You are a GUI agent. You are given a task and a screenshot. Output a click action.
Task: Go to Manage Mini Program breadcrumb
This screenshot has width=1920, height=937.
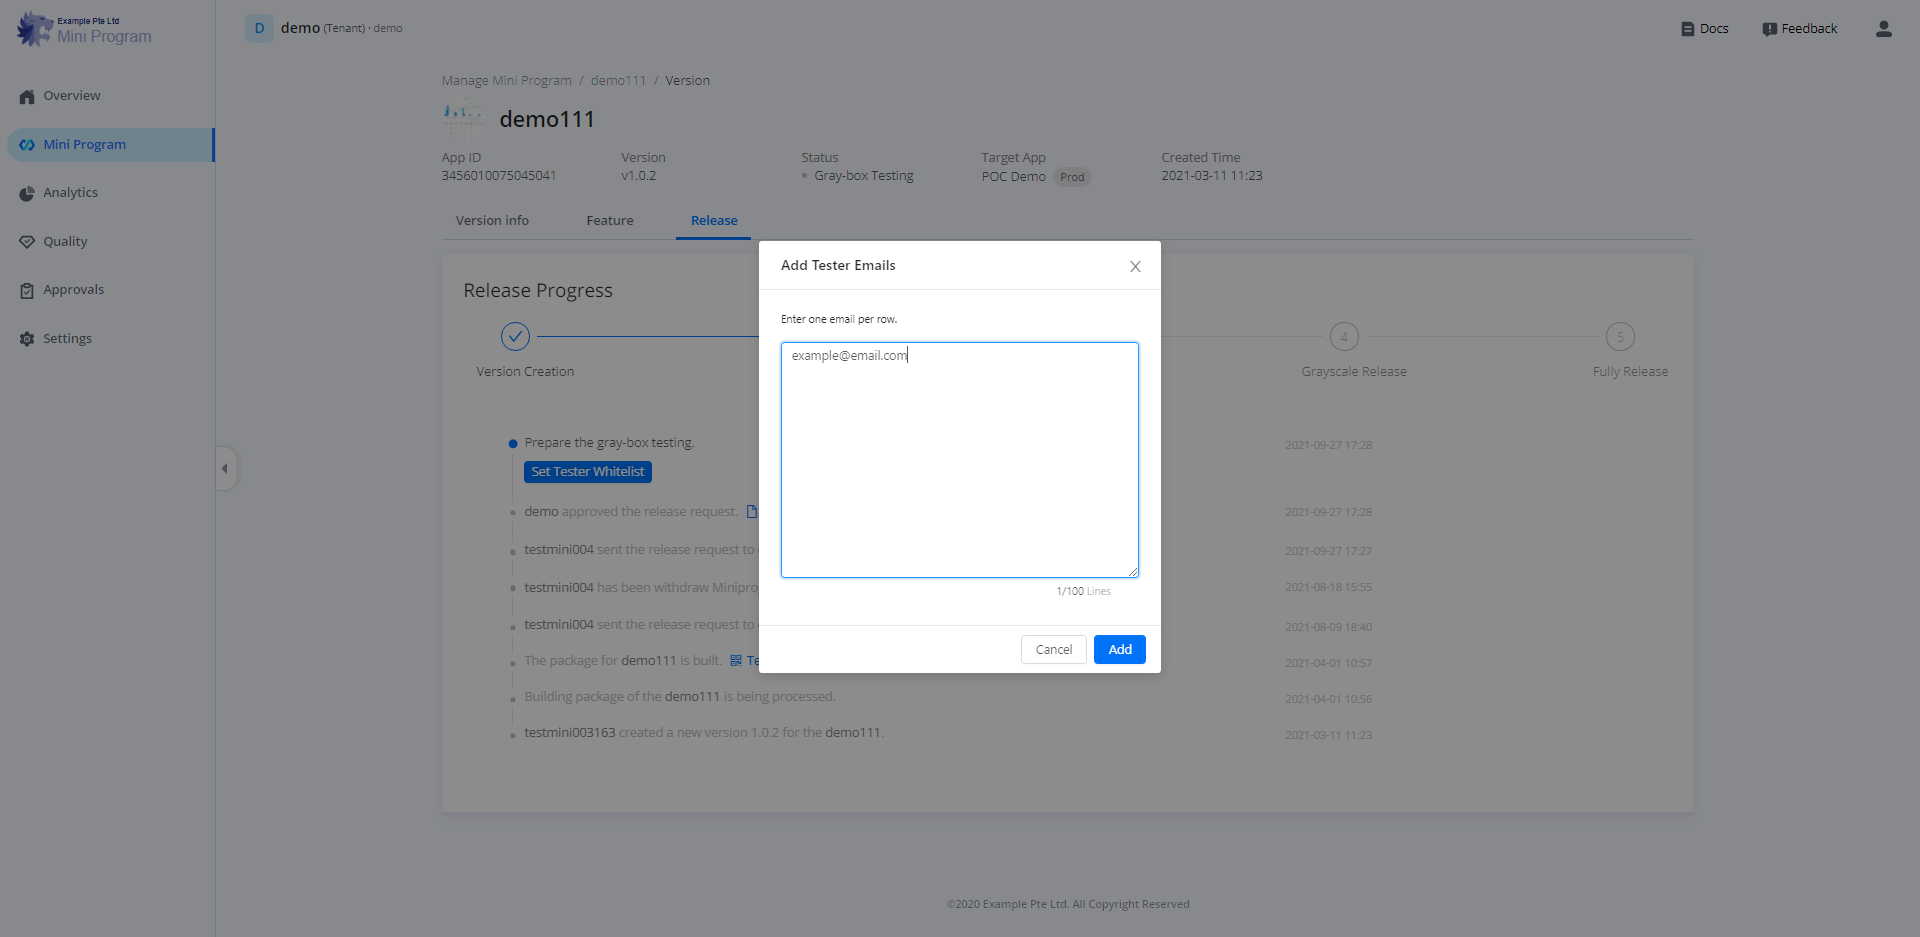pos(506,81)
